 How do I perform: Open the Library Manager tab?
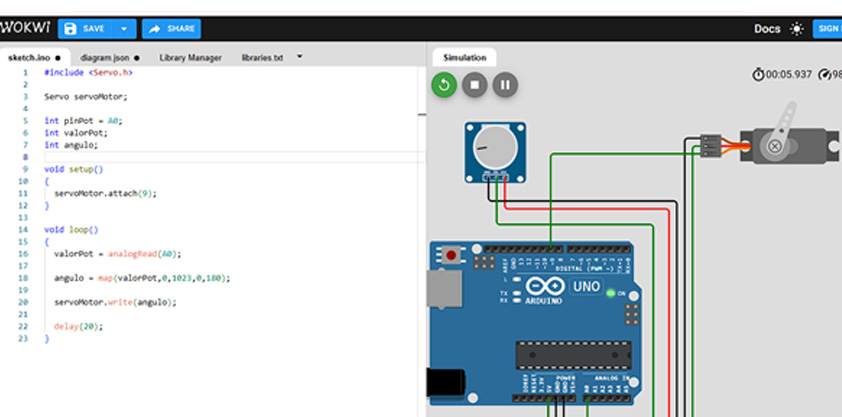pyautogui.click(x=190, y=57)
